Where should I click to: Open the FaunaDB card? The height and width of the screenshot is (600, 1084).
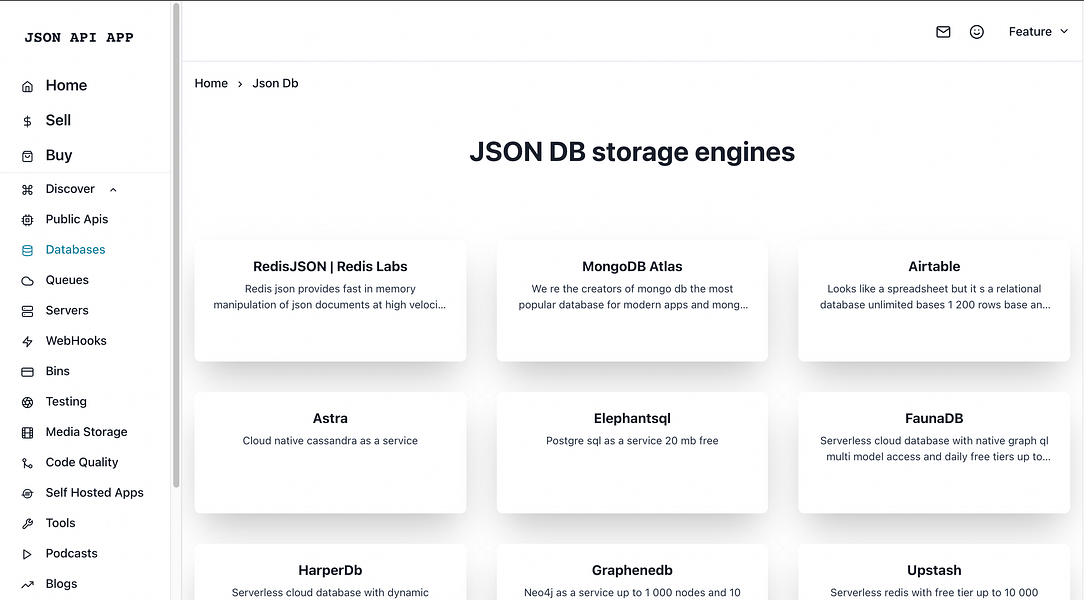pyautogui.click(x=934, y=453)
